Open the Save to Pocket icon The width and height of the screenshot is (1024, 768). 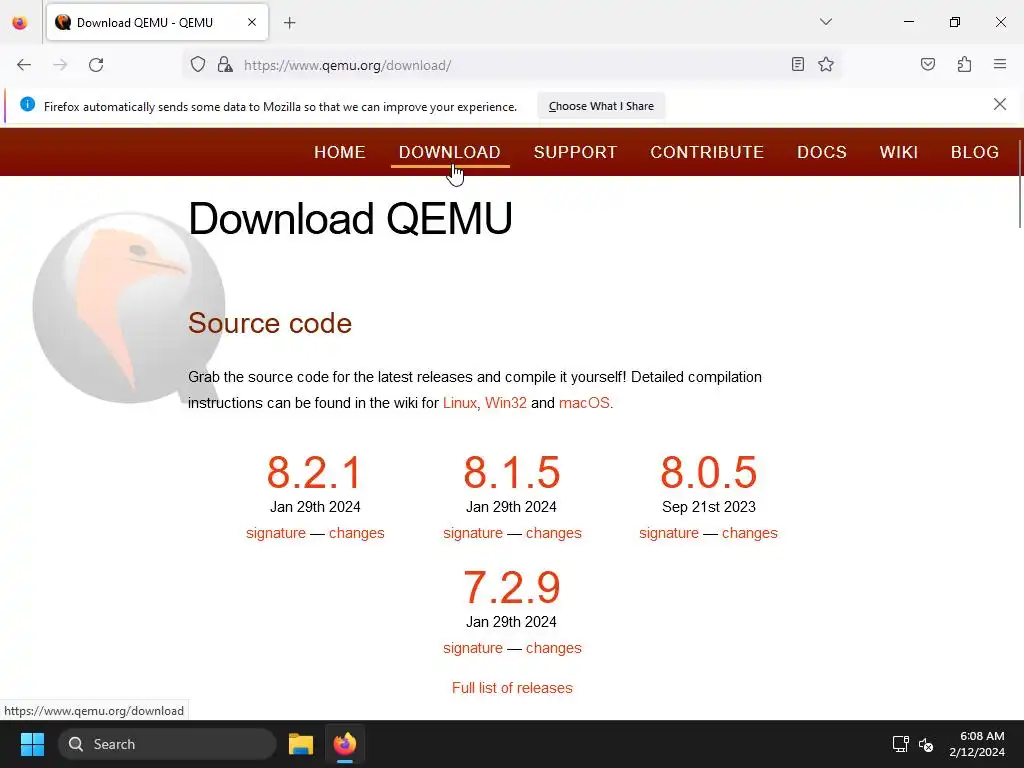tap(927, 64)
